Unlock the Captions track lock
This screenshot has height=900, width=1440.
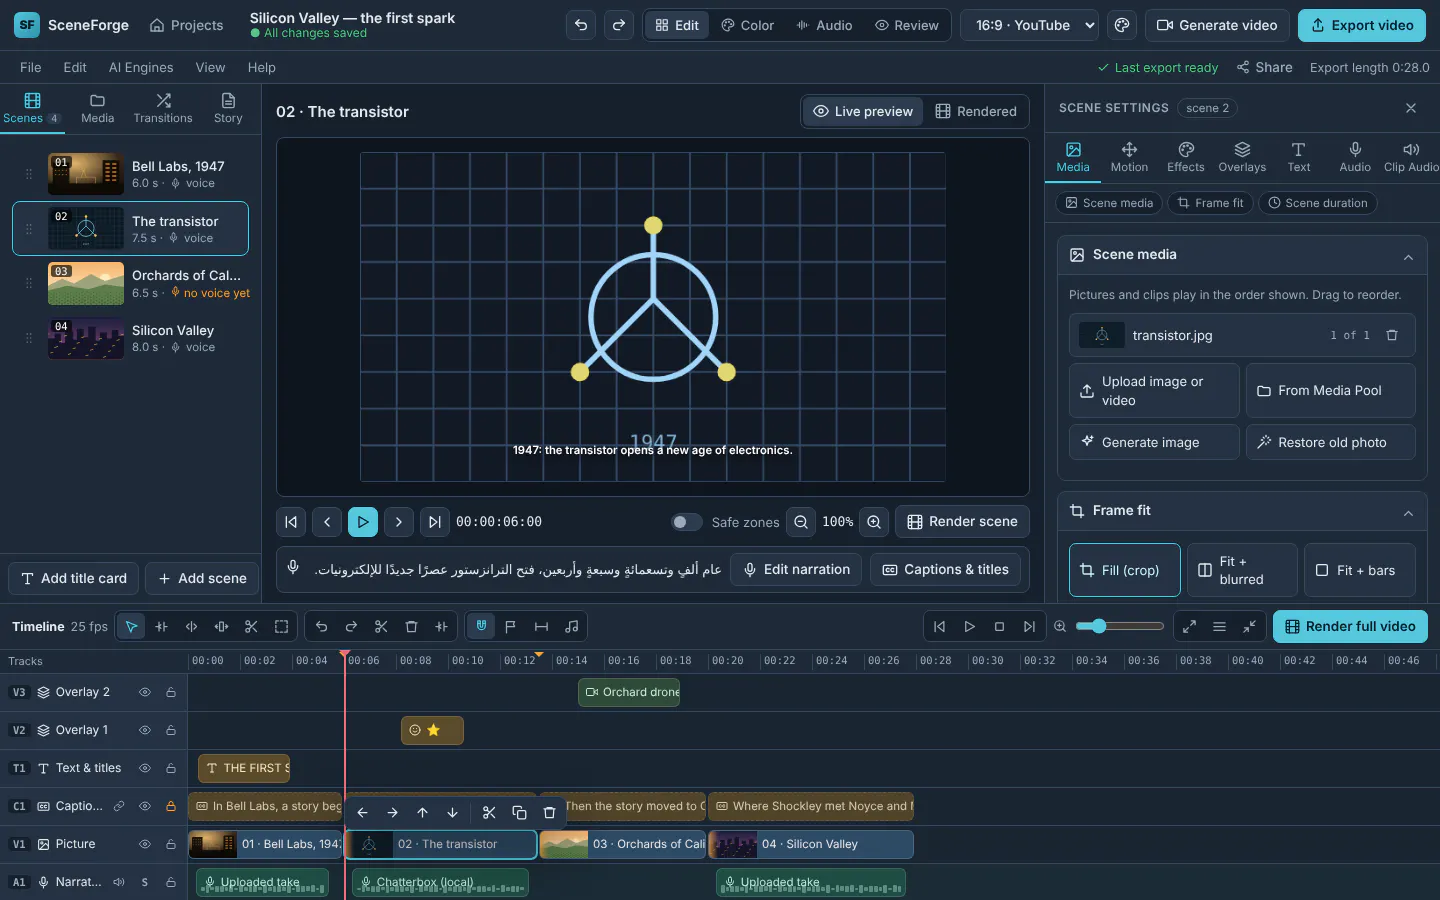point(171,806)
